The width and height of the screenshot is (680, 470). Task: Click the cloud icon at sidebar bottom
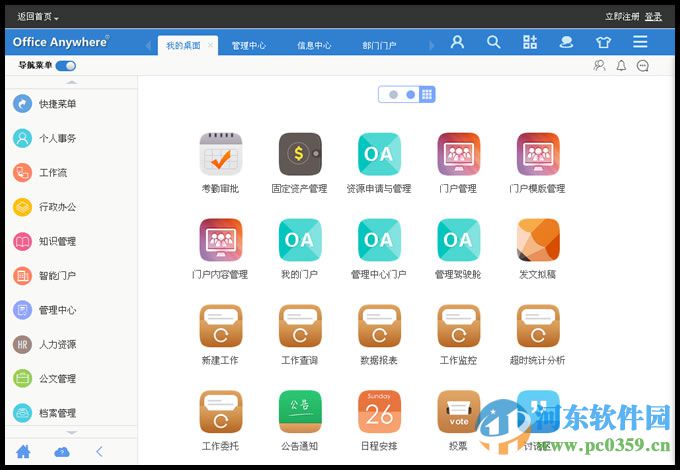[62, 452]
